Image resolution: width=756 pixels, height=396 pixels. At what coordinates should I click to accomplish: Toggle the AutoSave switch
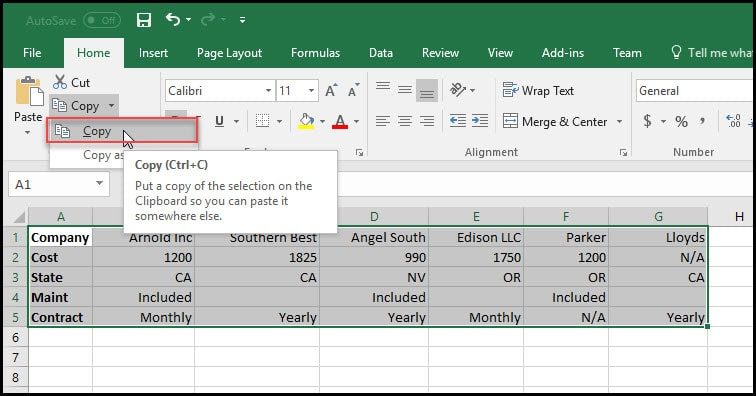tap(102, 20)
